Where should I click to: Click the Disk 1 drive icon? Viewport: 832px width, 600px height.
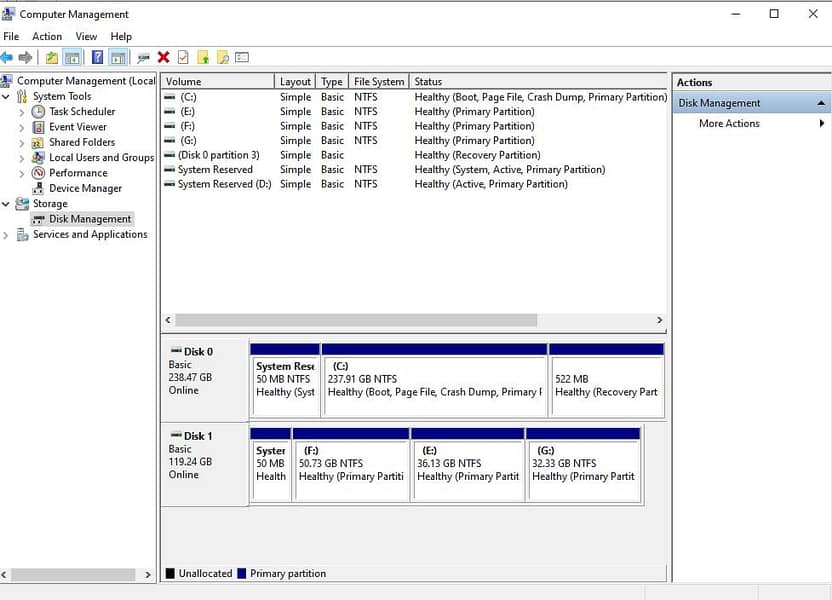[176, 435]
